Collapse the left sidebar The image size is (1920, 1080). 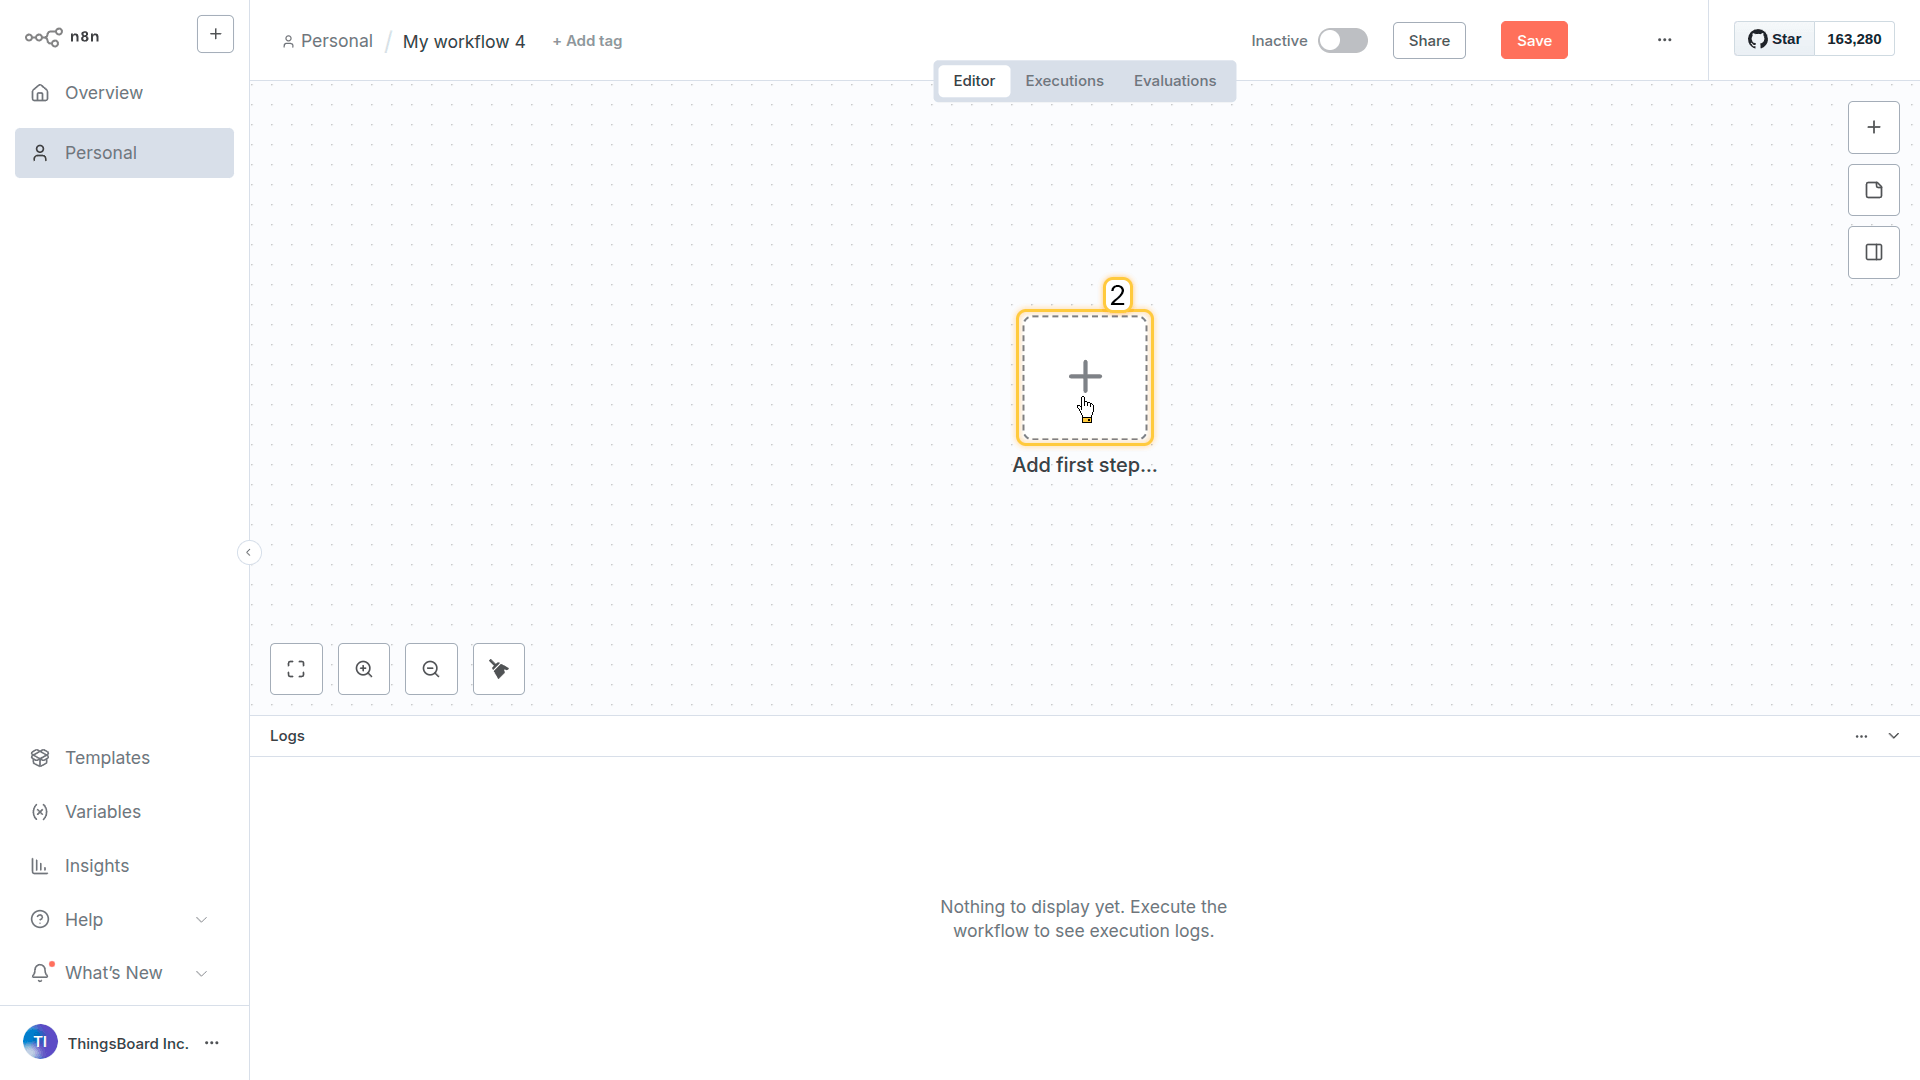pyautogui.click(x=249, y=552)
